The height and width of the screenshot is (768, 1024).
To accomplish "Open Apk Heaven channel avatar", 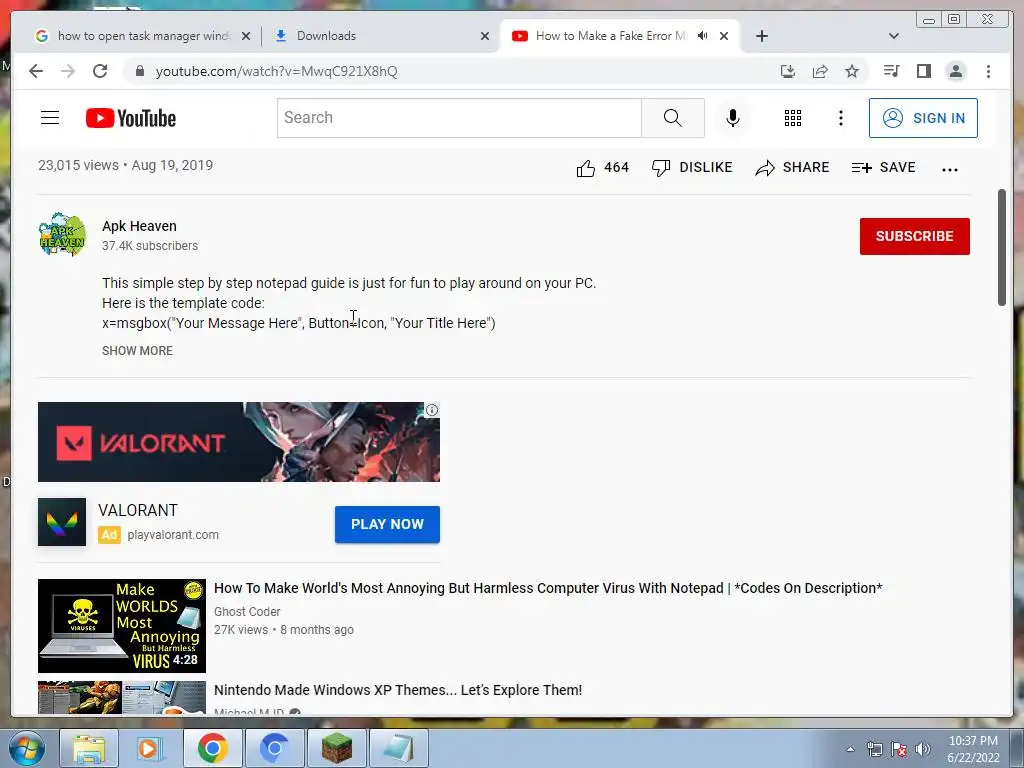I will click(62, 235).
